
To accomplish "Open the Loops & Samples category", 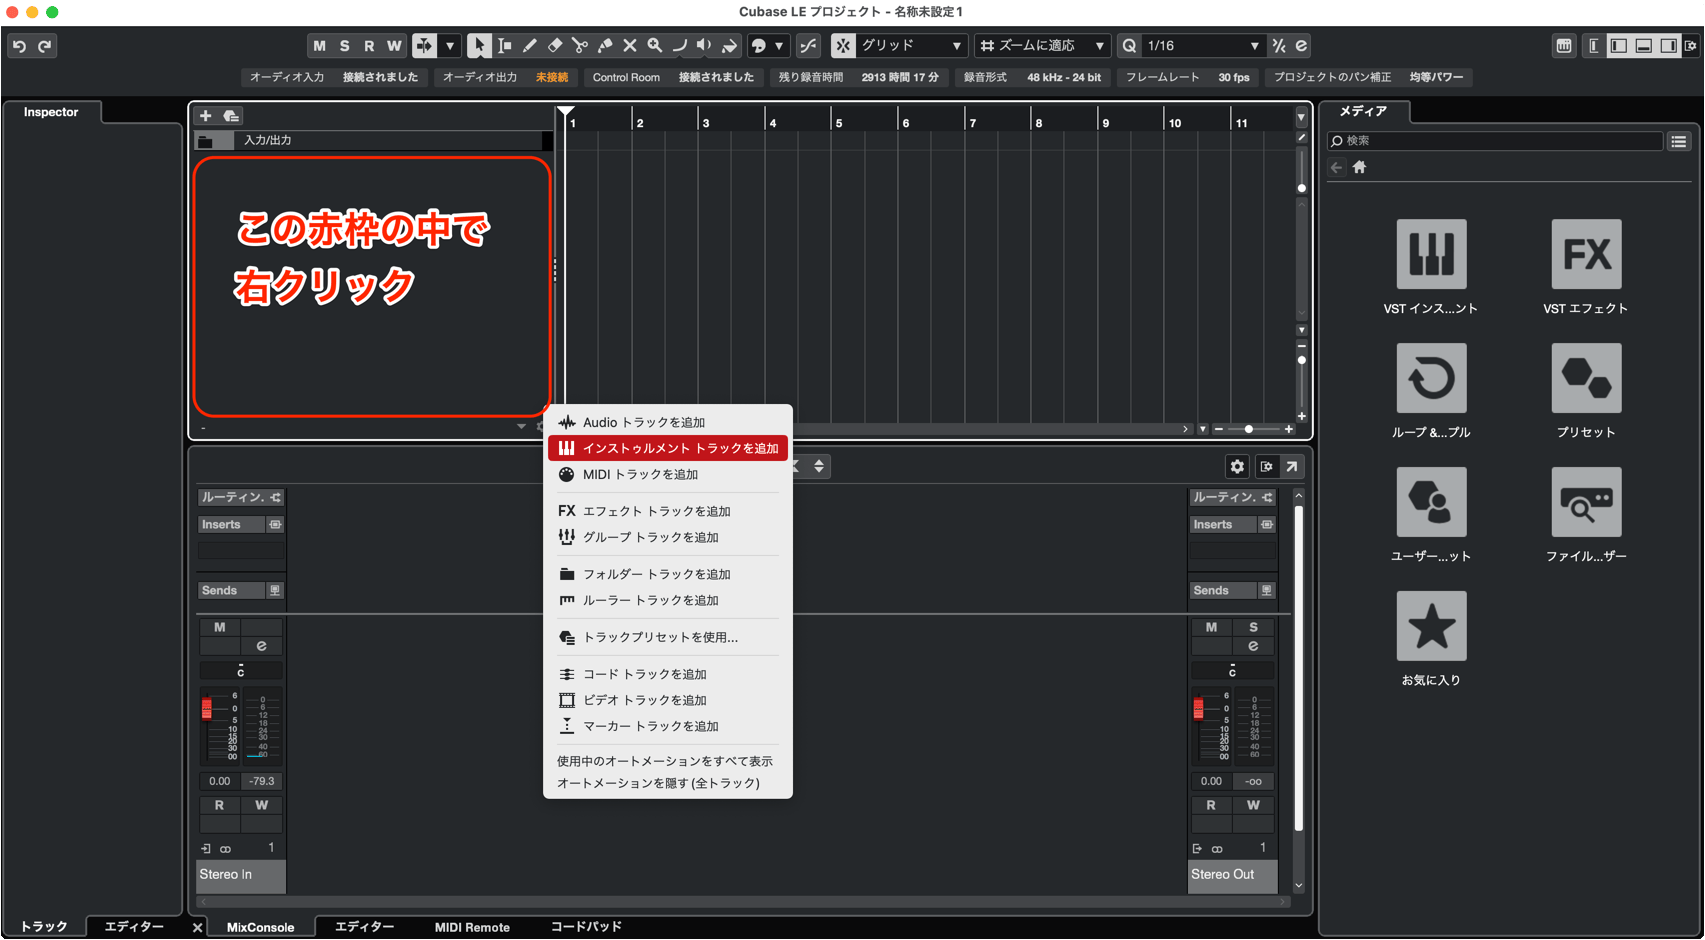I will pyautogui.click(x=1430, y=378).
